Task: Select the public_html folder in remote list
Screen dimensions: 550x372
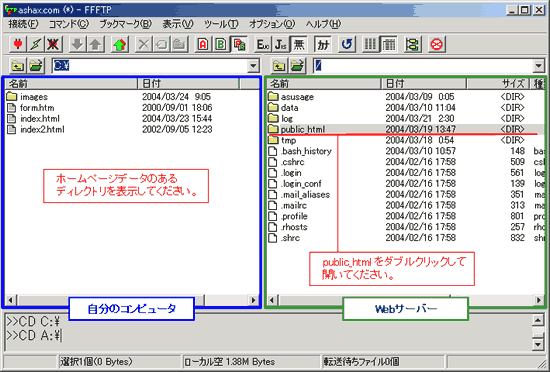Action: 303,129
